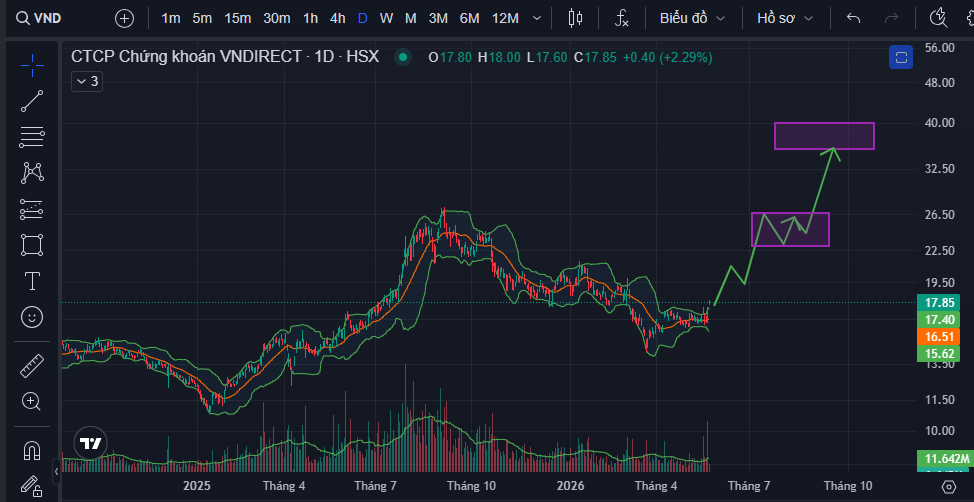Collapse the drawing toolbar side arrow

tap(57, 472)
